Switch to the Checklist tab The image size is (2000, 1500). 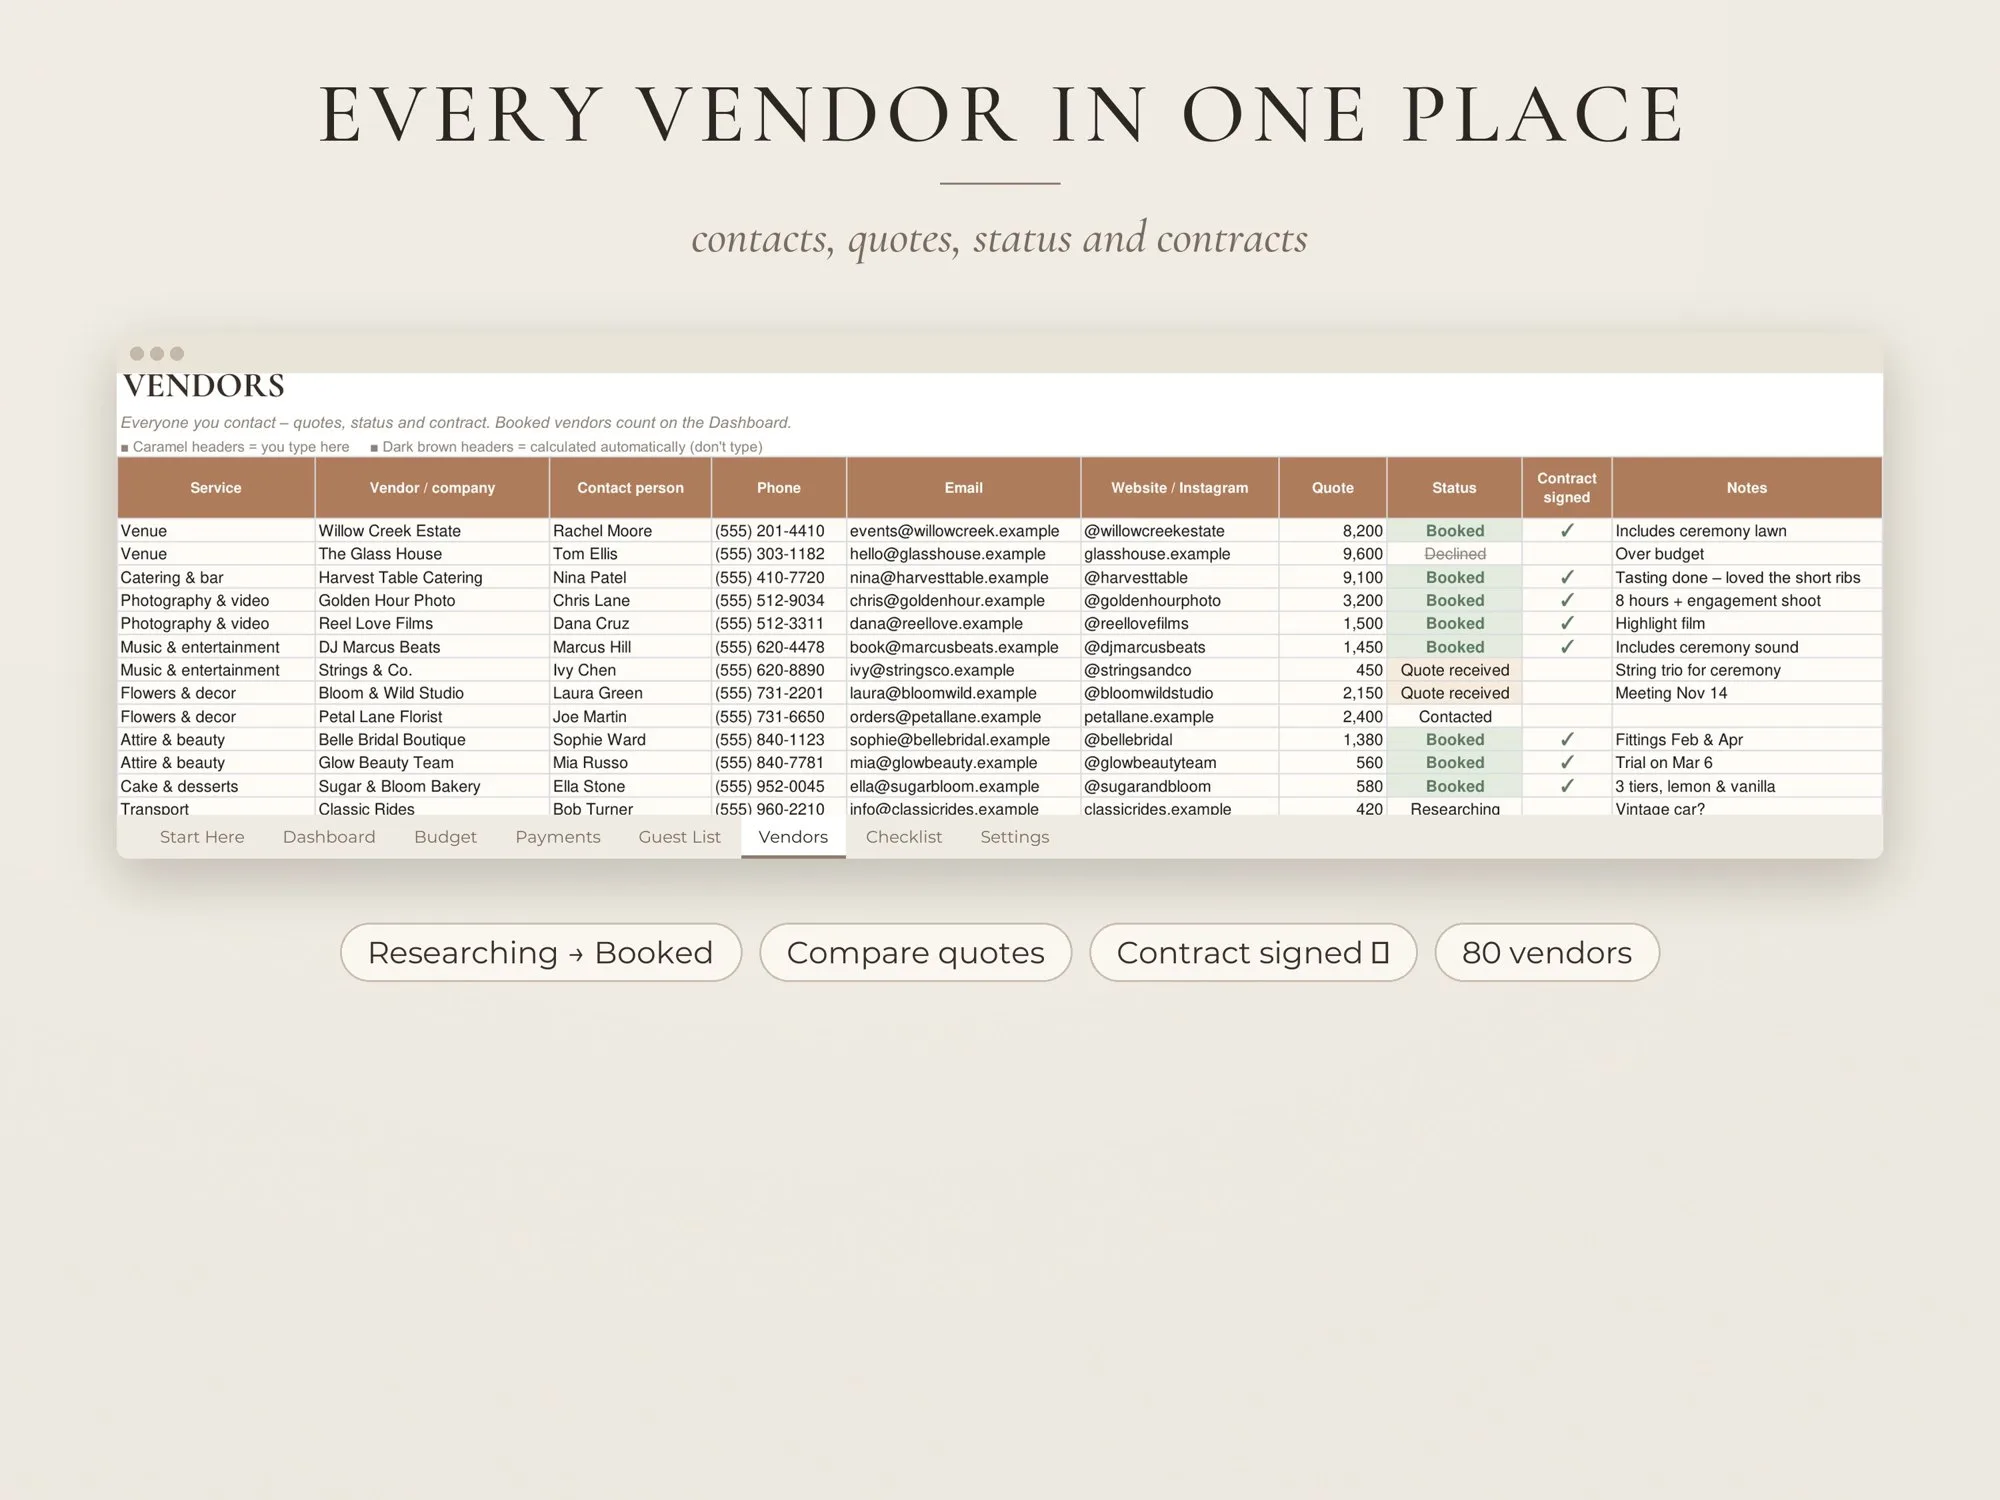click(904, 837)
